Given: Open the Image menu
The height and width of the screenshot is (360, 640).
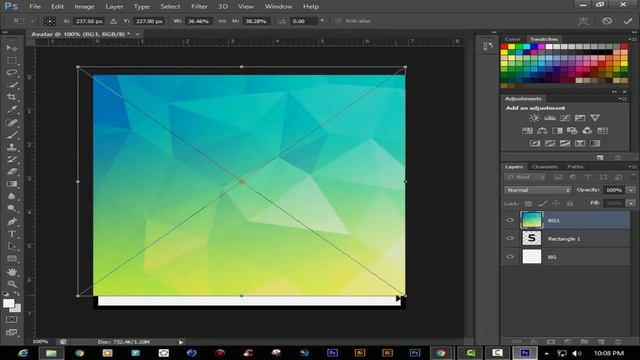Looking at the screenshot, I should (x=84, y=7).
